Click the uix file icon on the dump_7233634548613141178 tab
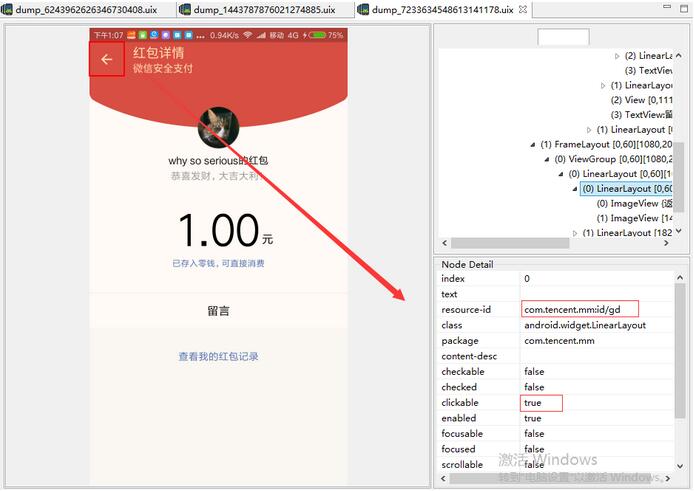Screen dimensions: 694x491 (x=363, y=9)
